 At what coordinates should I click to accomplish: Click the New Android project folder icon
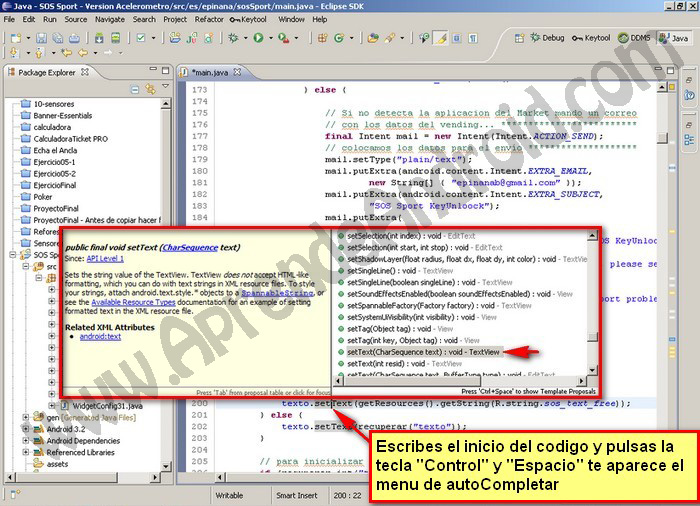coord(175,38)
